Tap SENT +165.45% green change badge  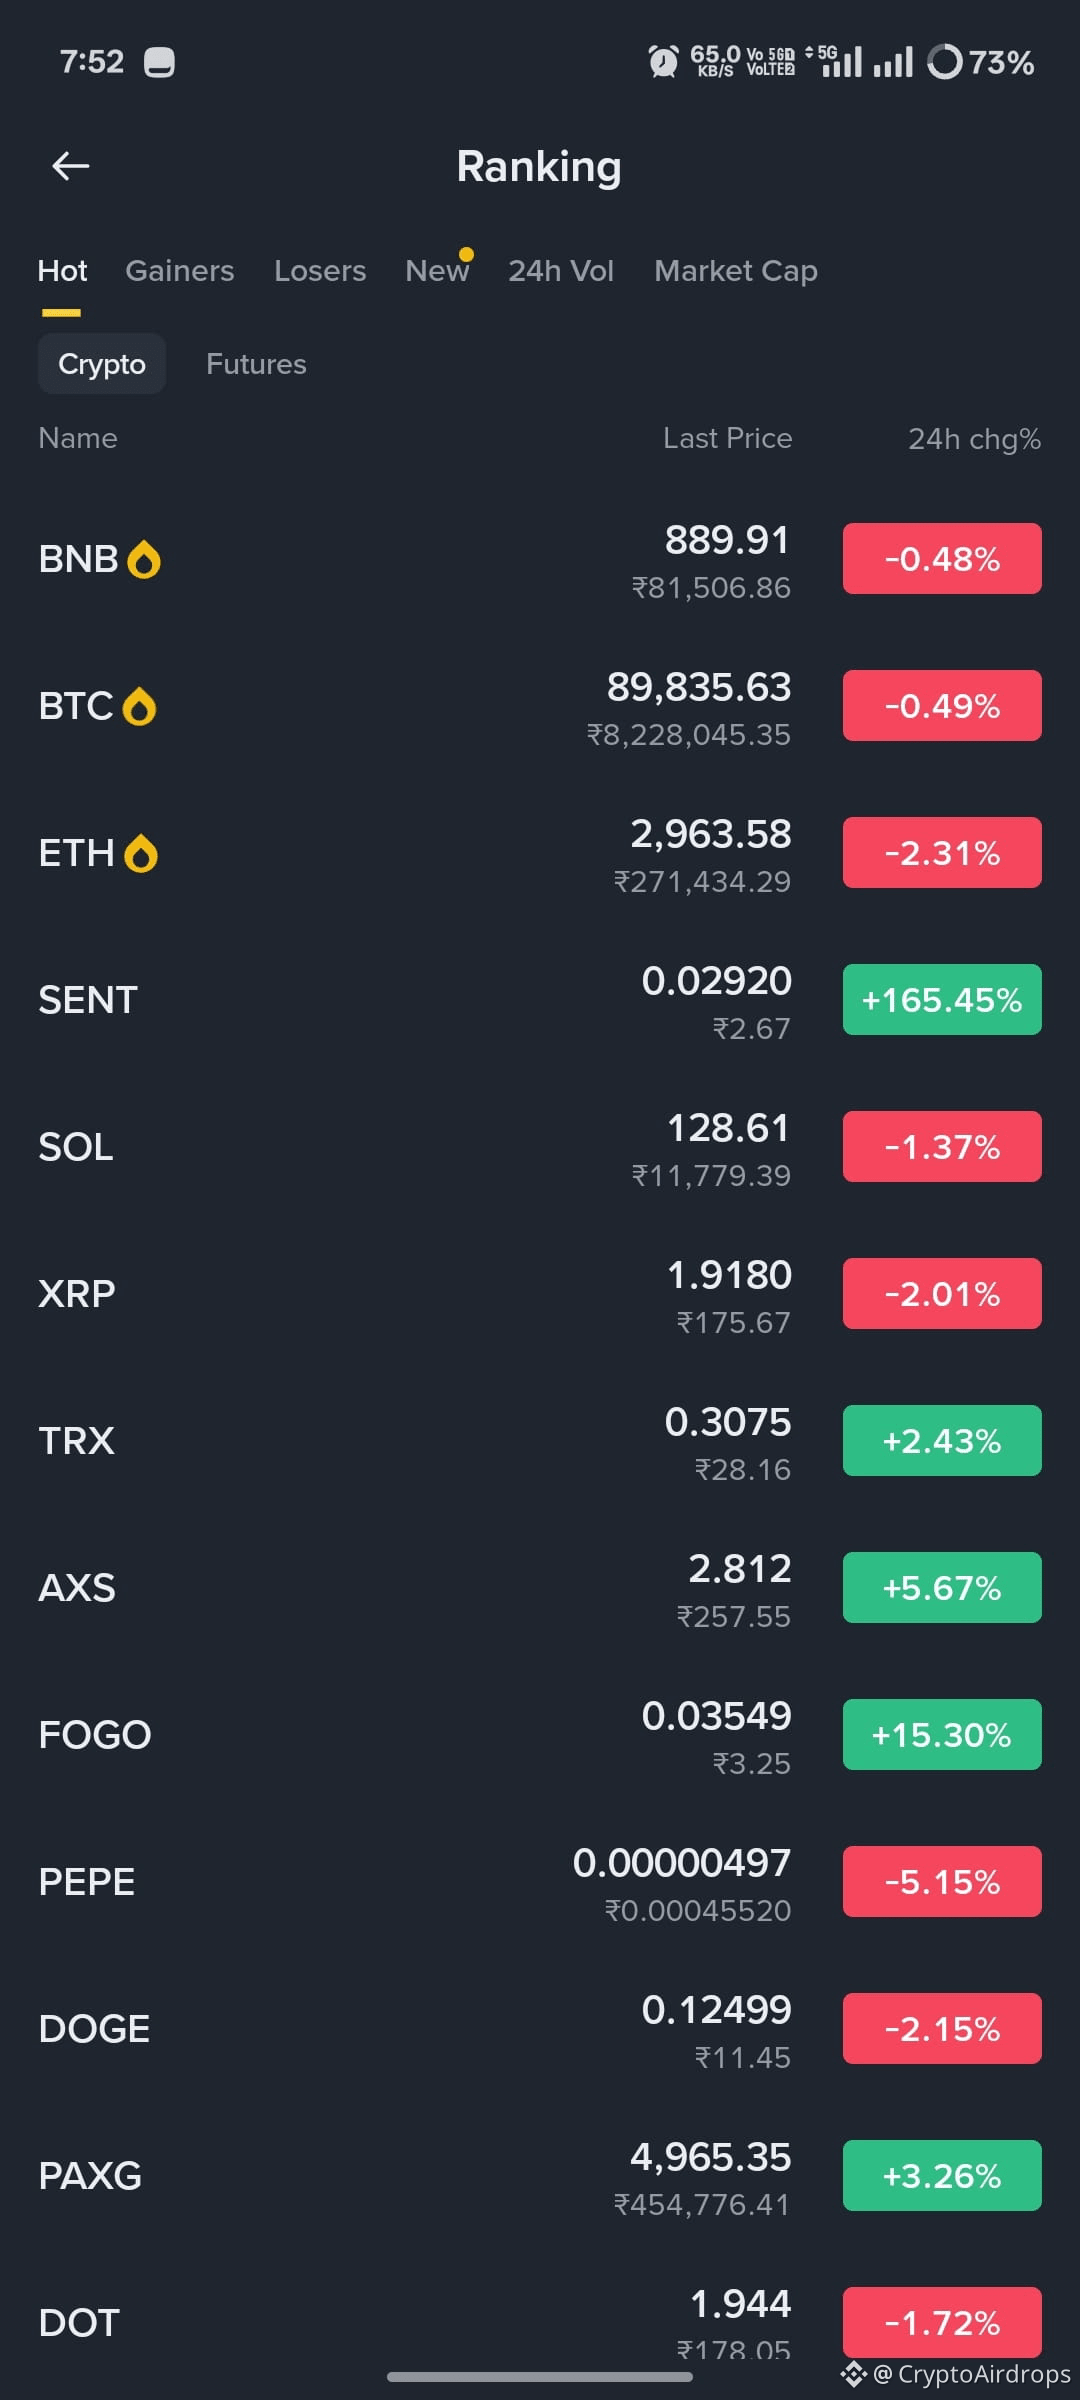pyautogui.click(x=942, y=1000)
